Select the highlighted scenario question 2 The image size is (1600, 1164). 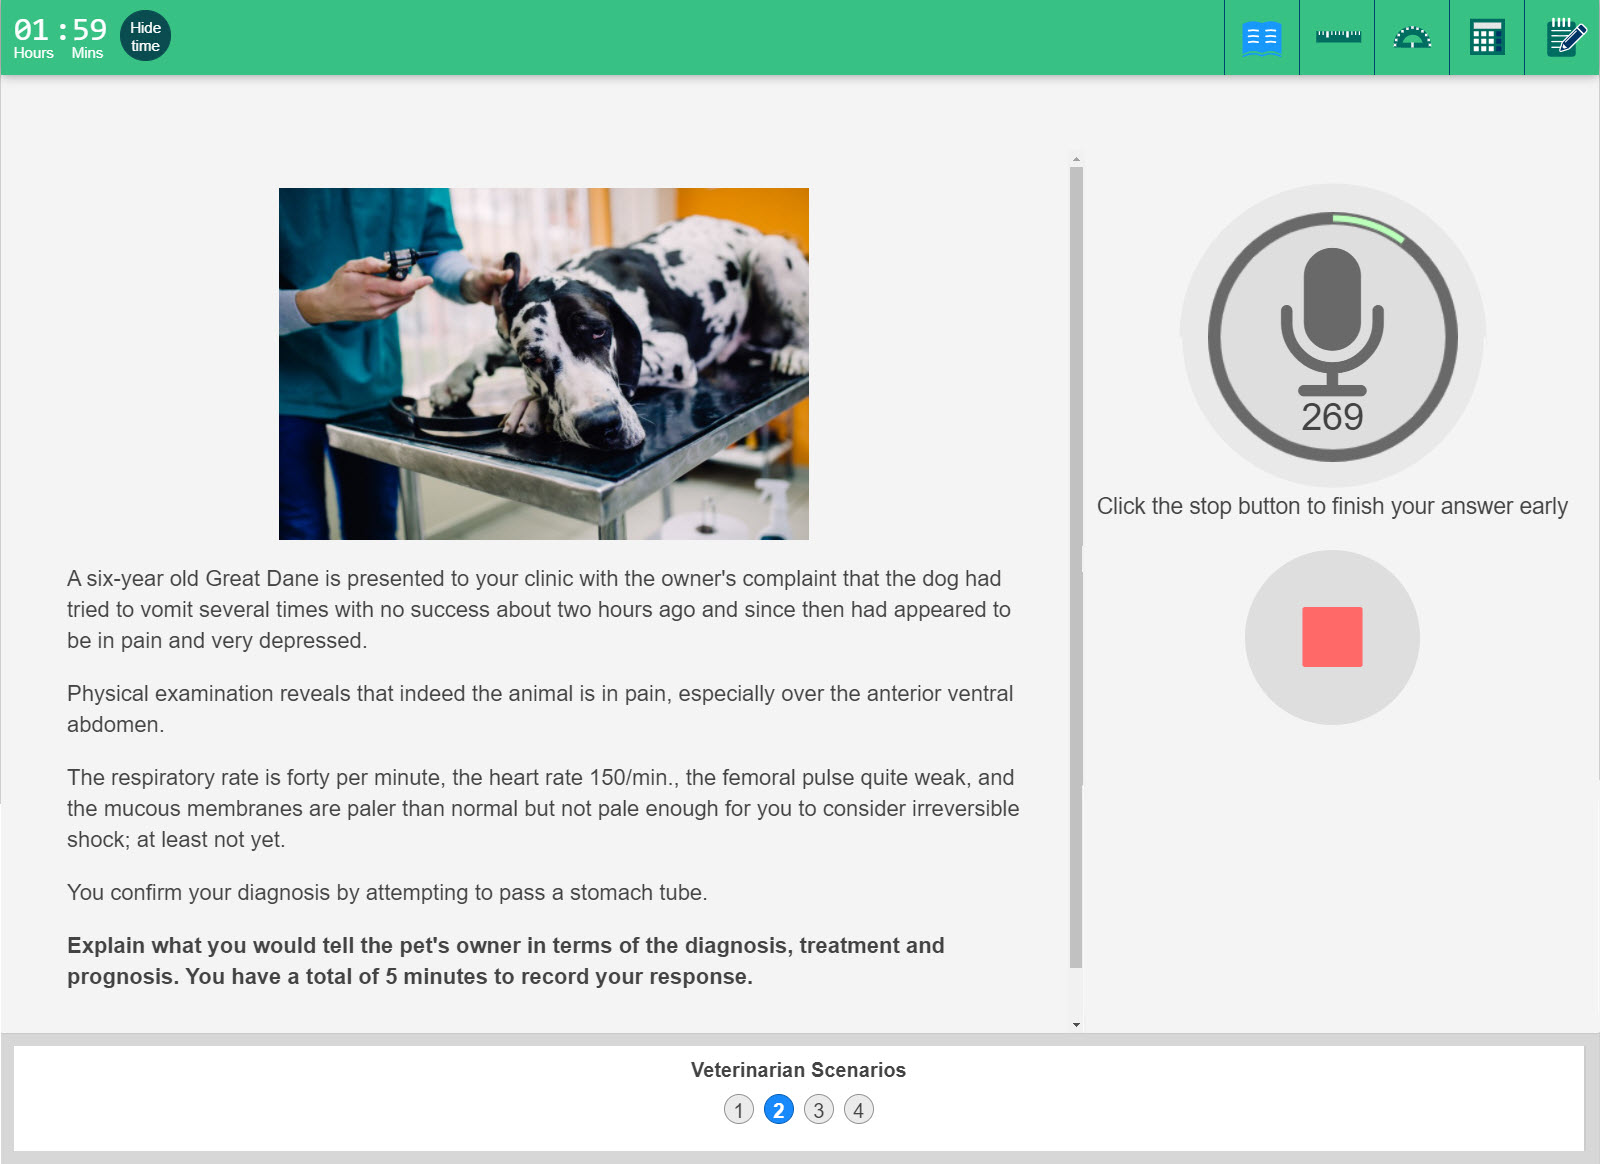tap(779, 1110)
